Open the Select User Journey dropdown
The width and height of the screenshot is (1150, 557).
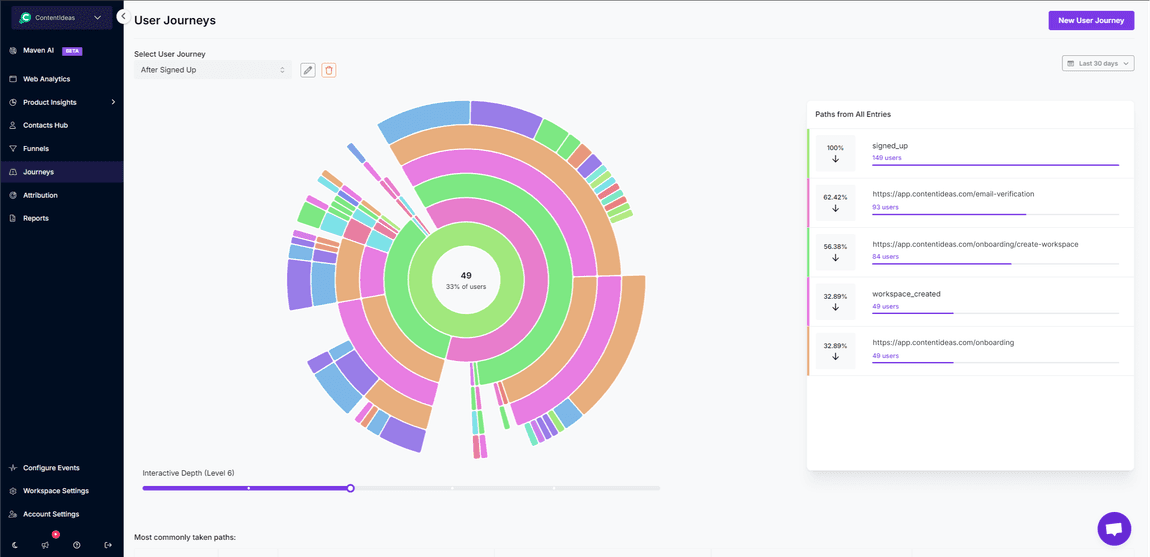coord(212,70)
